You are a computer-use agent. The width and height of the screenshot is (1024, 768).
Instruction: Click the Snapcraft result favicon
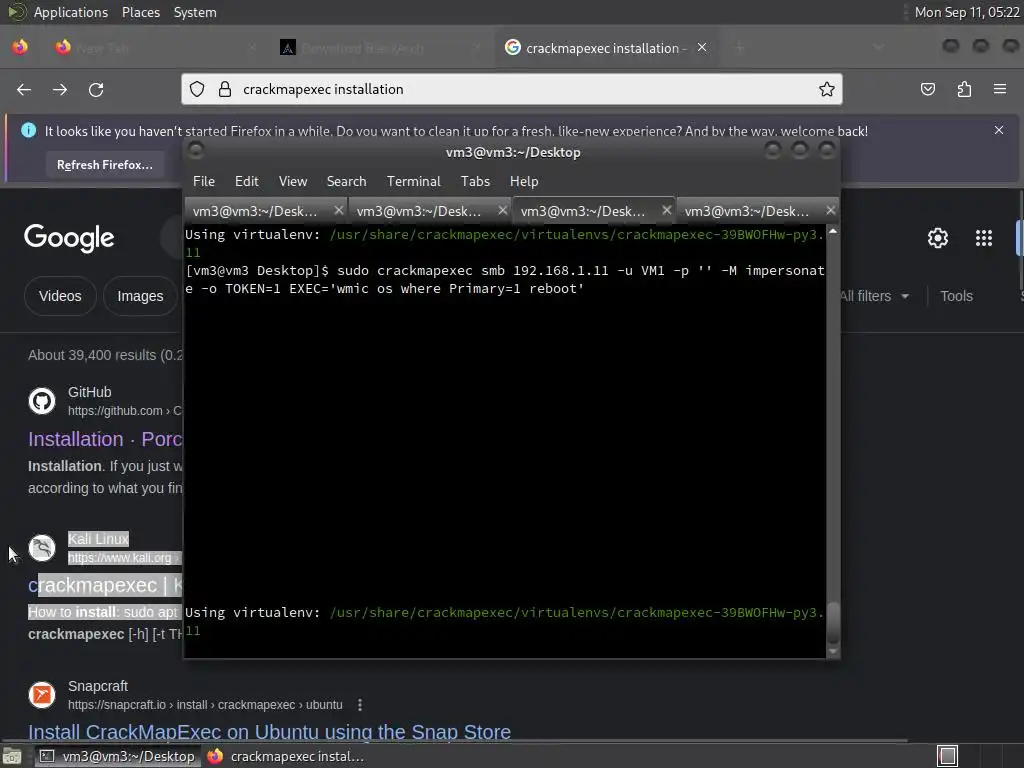pyautogui.click(x=42, y=695)
